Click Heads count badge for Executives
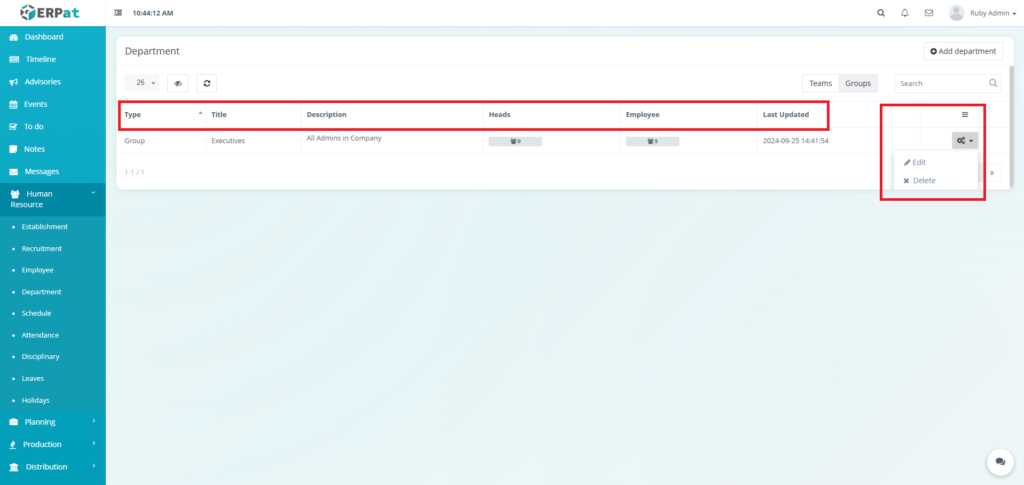1024x485 pixels. coord(515,141)
